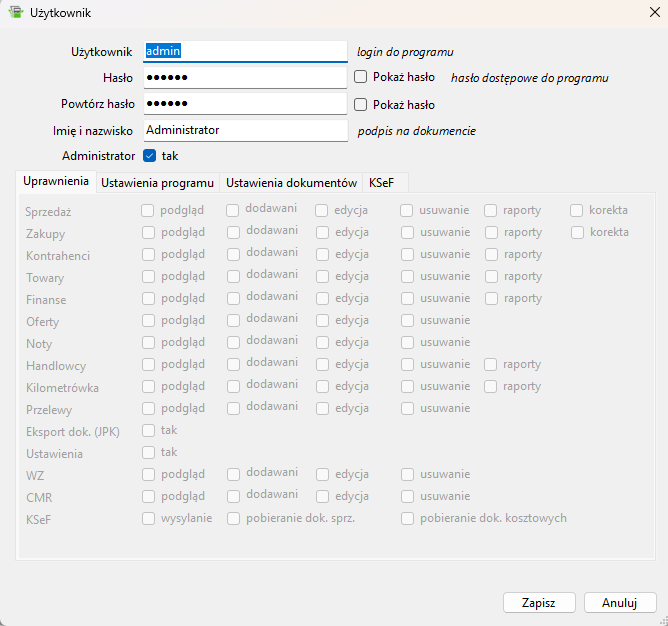Tick the Eksport dok. (JPK) tak checkbox
Screen dimensions: 668x626
pos(148,430)
